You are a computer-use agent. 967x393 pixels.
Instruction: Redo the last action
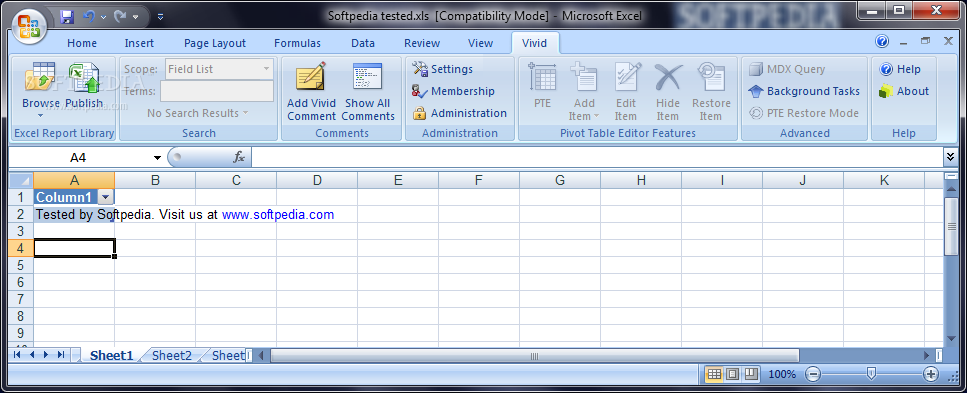tap(120, 17)
